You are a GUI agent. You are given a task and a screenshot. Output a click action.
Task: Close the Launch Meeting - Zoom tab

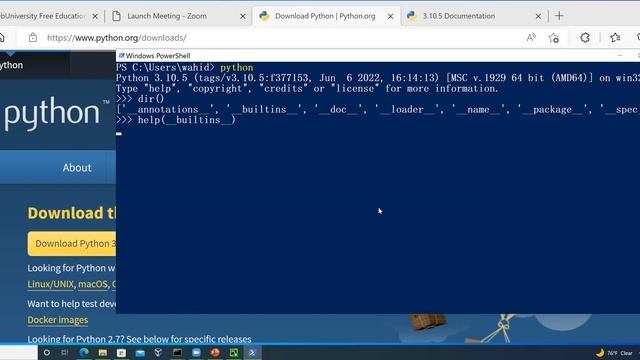(242, 16)
